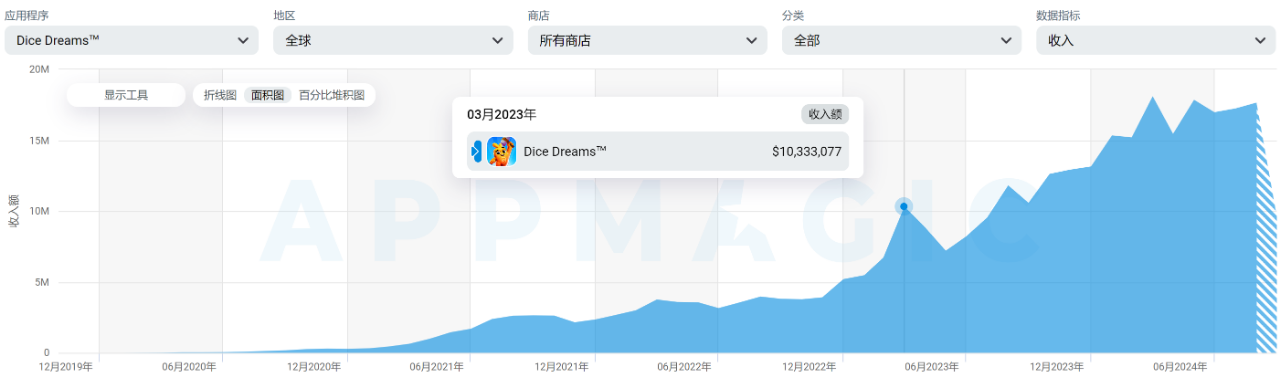Click the 12月2019年 axis label
Screen dimensions: 1280x378
point(66,366)
